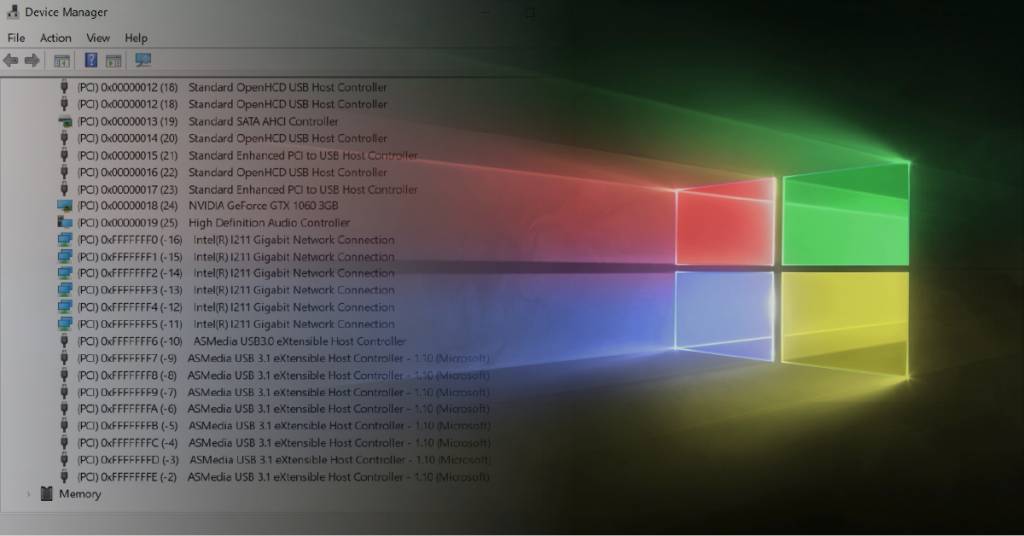Click the USB plug icon beside 0xFFFFFFF6 (-10)
This screenshot has width=1024, height=536.
click(64, 341)
